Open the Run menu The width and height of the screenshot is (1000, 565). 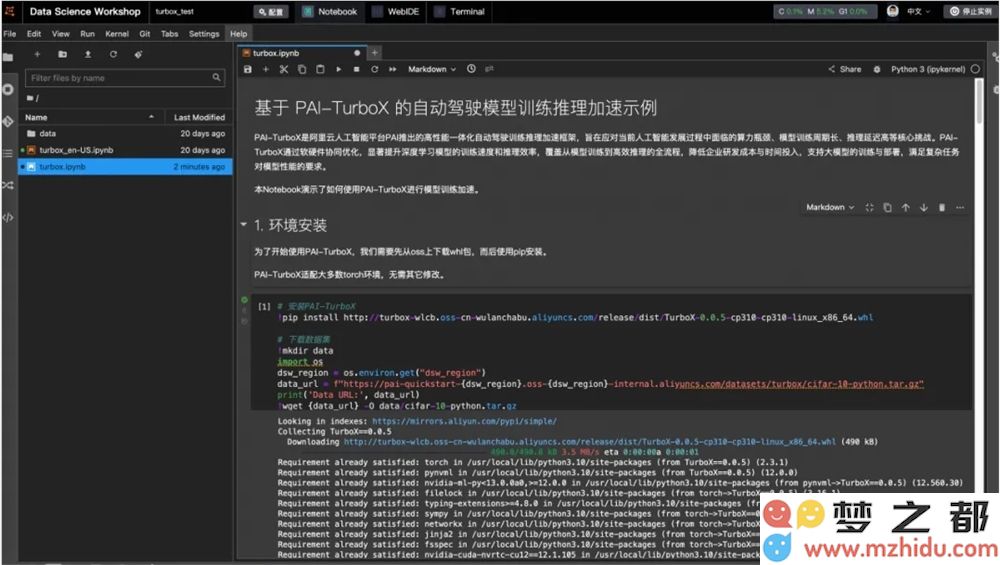click(x=87, y=34)
